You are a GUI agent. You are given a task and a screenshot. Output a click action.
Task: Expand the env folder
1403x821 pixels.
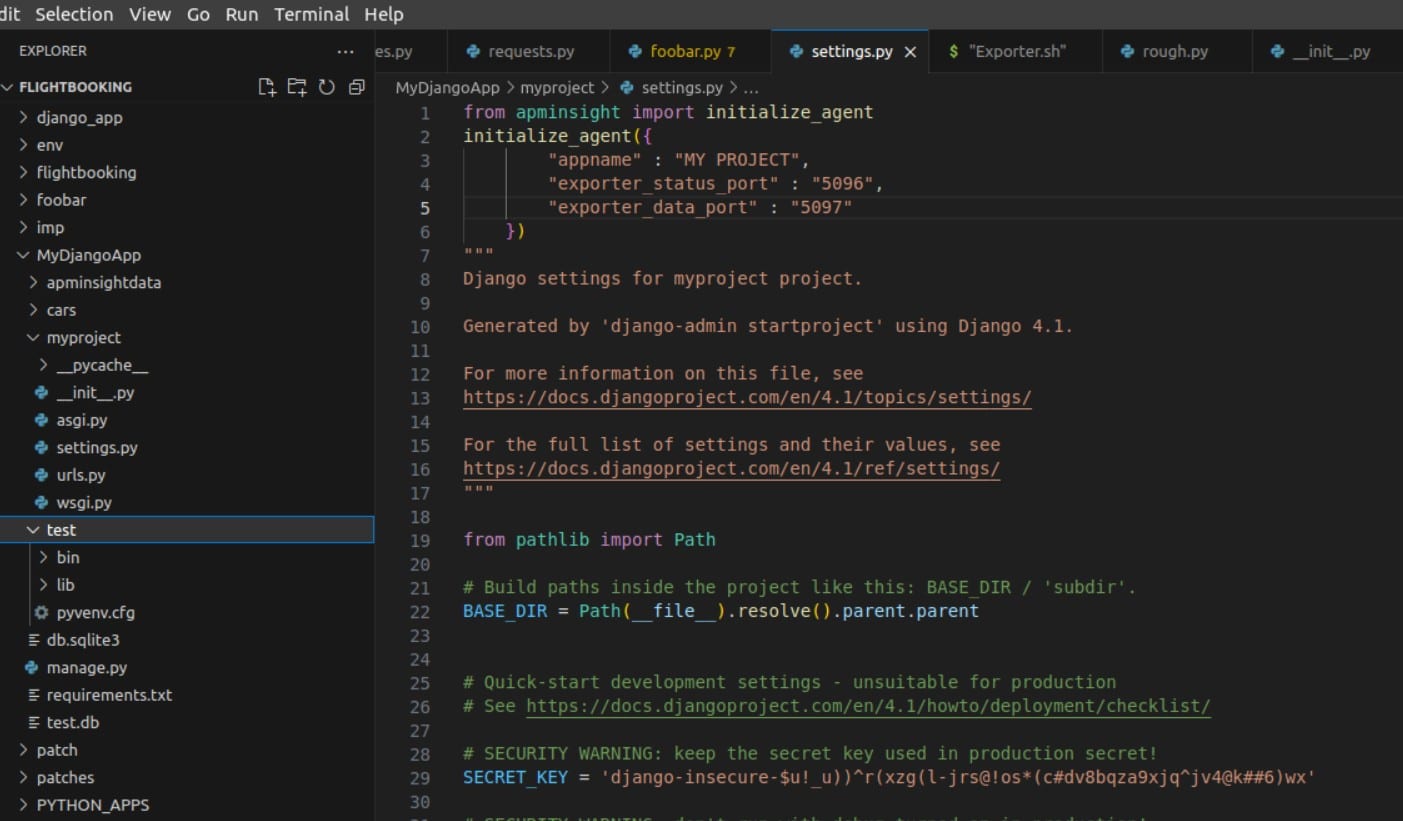(x=24, y=145)
